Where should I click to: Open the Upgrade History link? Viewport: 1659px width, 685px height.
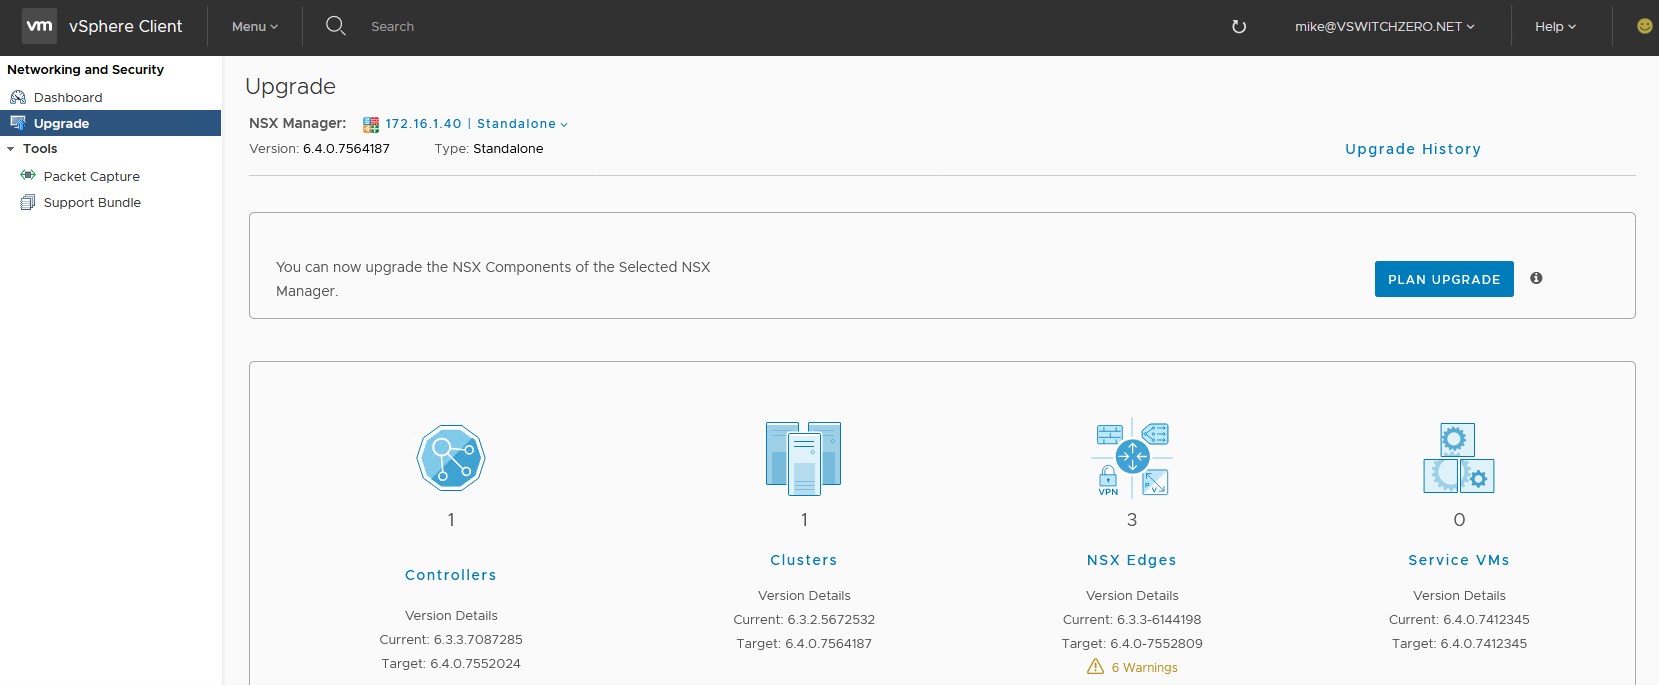[x=1412, y=149]
